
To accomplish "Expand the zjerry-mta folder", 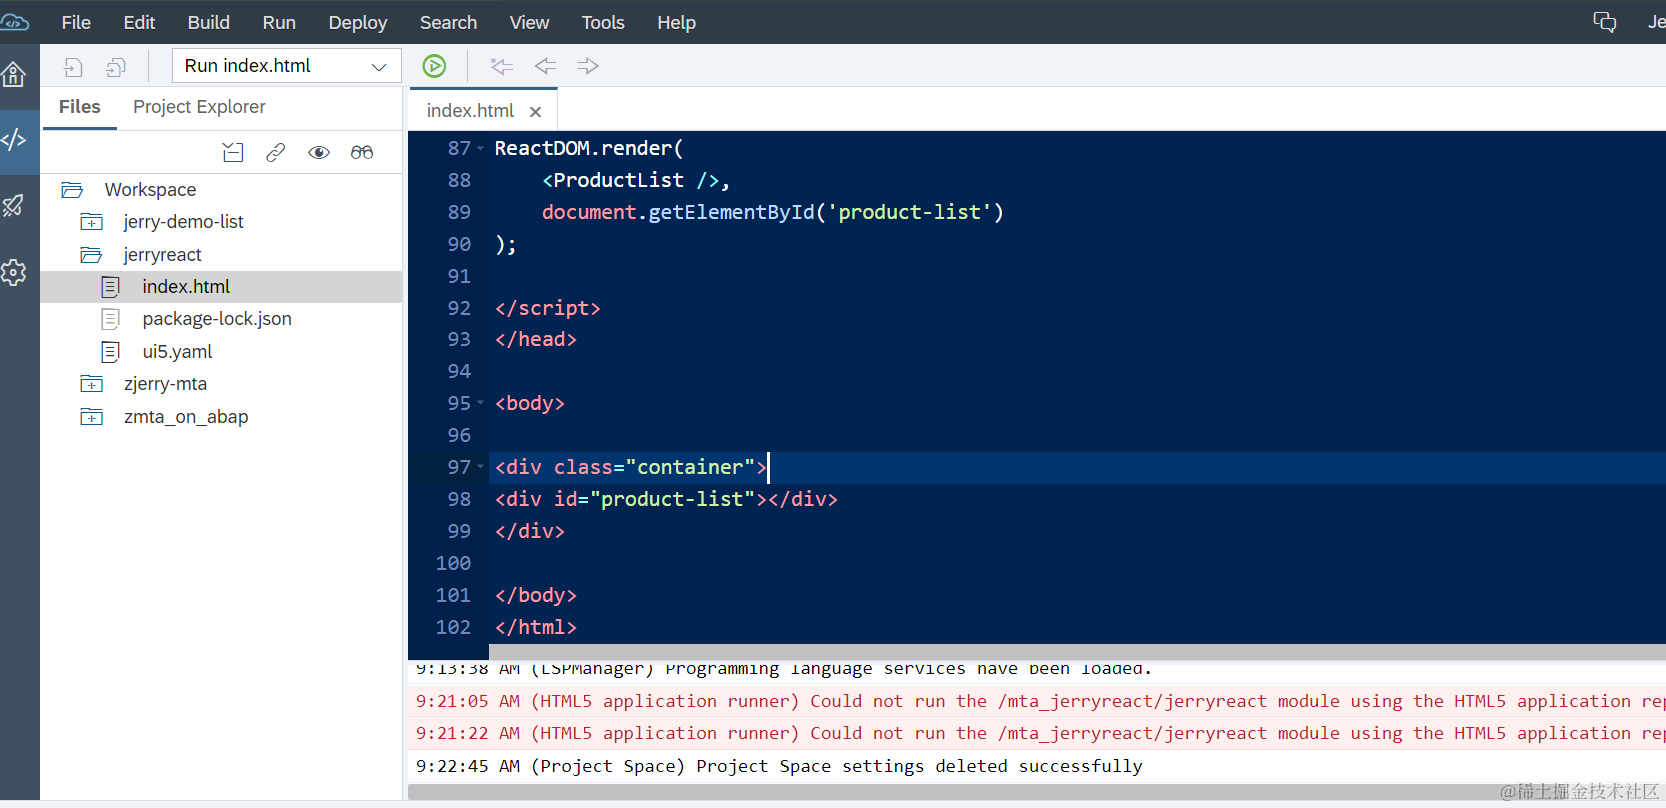I will (92, 384).
